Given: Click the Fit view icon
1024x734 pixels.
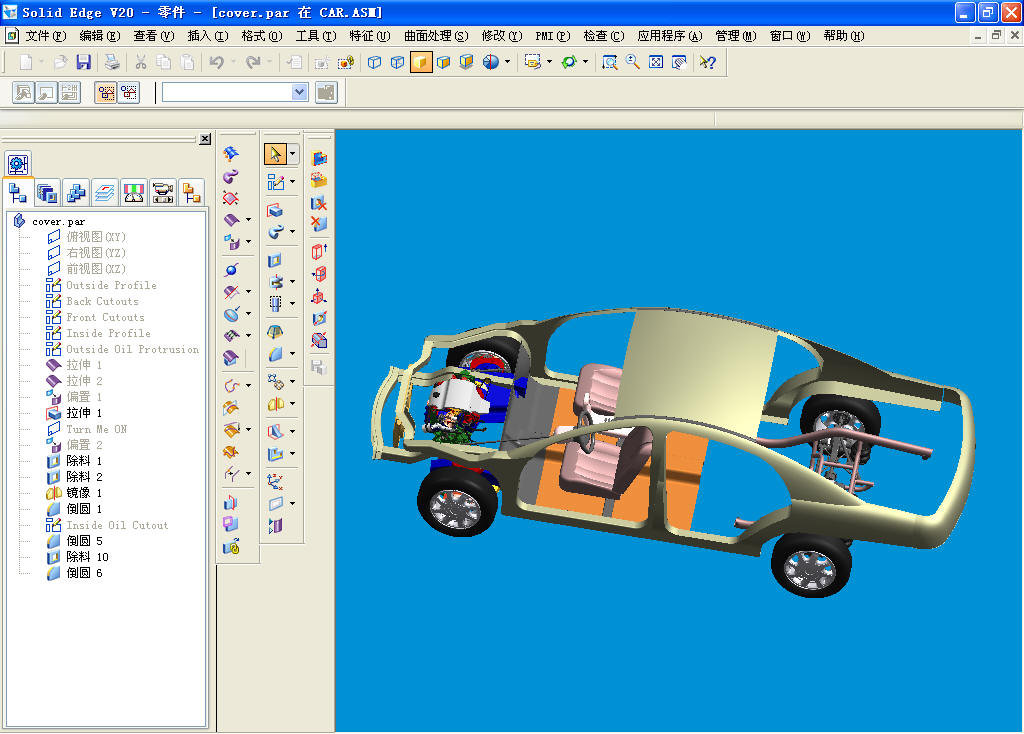Looking at the screenshot, I should point(656,62).
